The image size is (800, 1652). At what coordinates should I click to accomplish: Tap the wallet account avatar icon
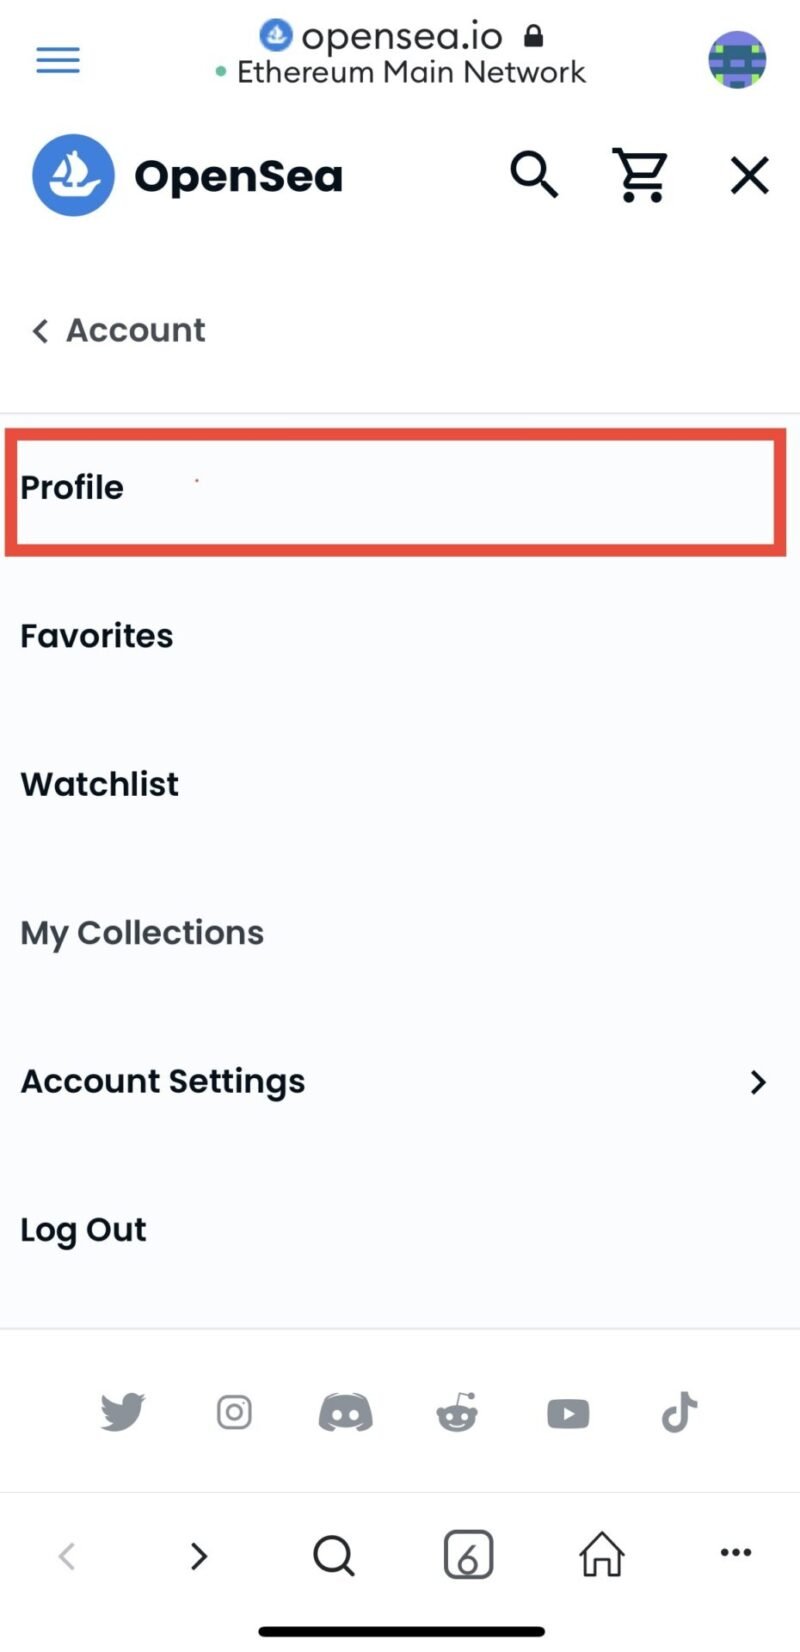pyautogui.click(x=737, y=60)
